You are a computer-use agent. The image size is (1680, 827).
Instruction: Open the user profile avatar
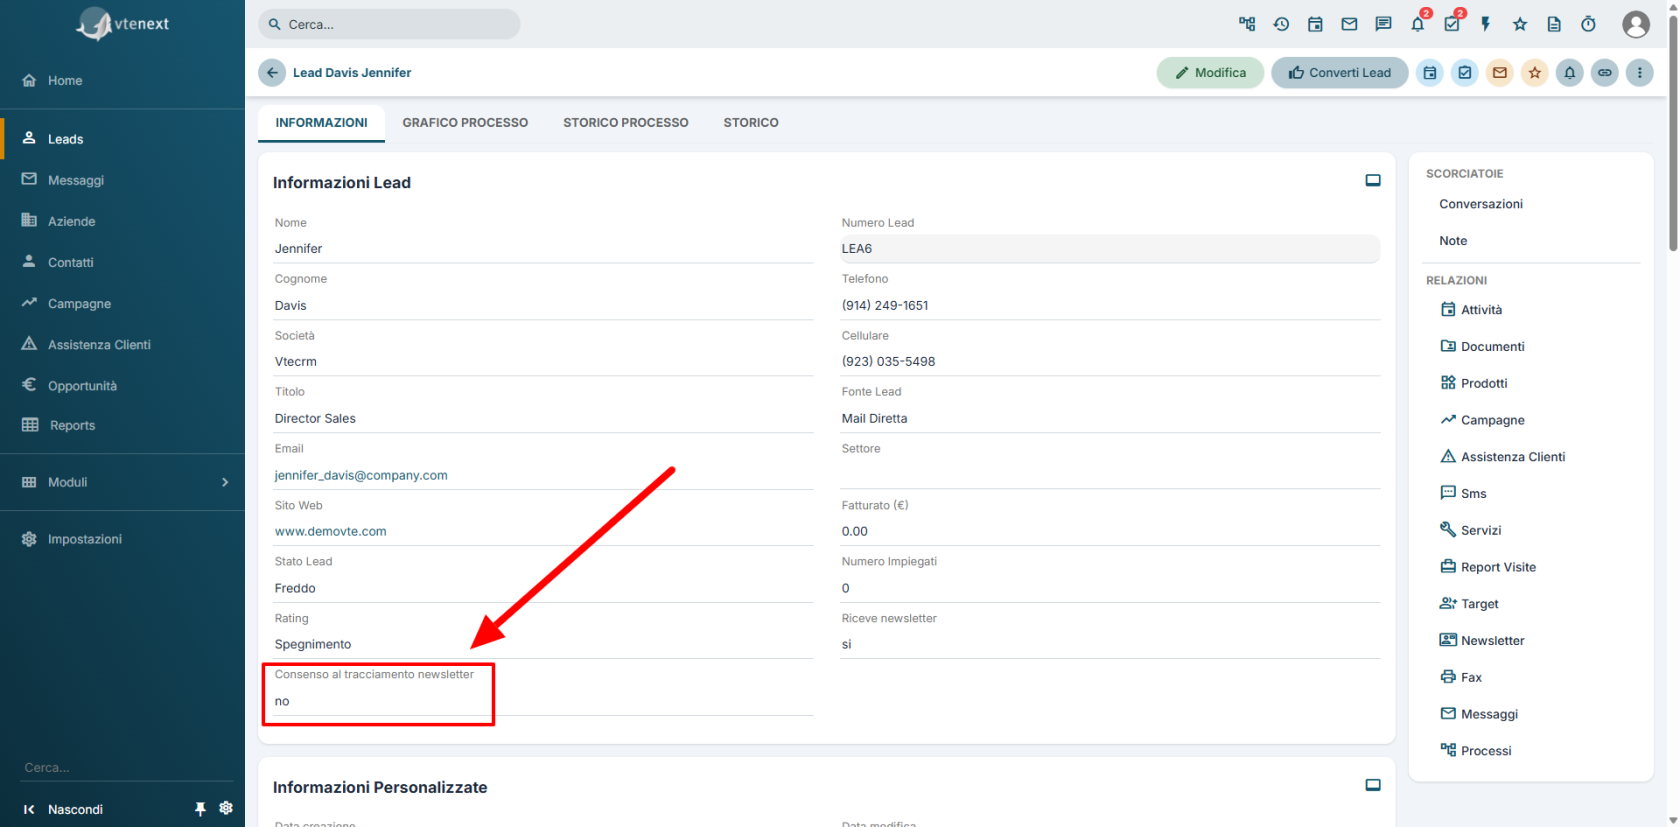[x=1636, y=24]
